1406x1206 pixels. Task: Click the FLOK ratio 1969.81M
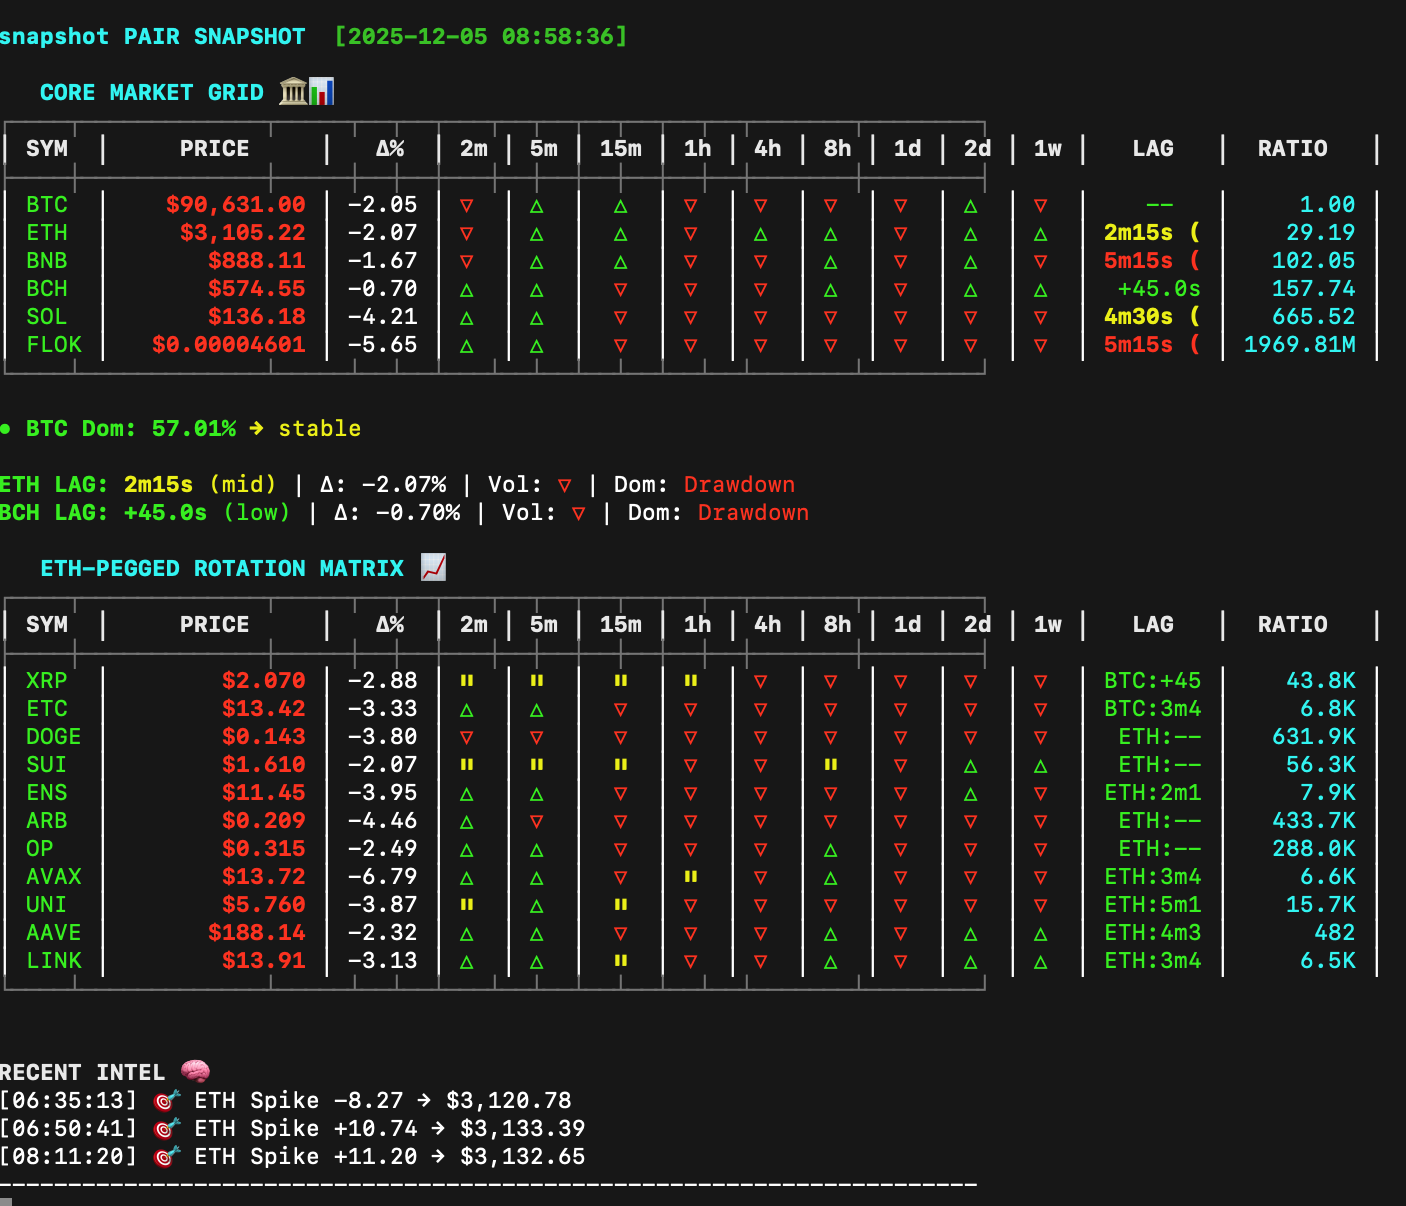point(1300,344)
